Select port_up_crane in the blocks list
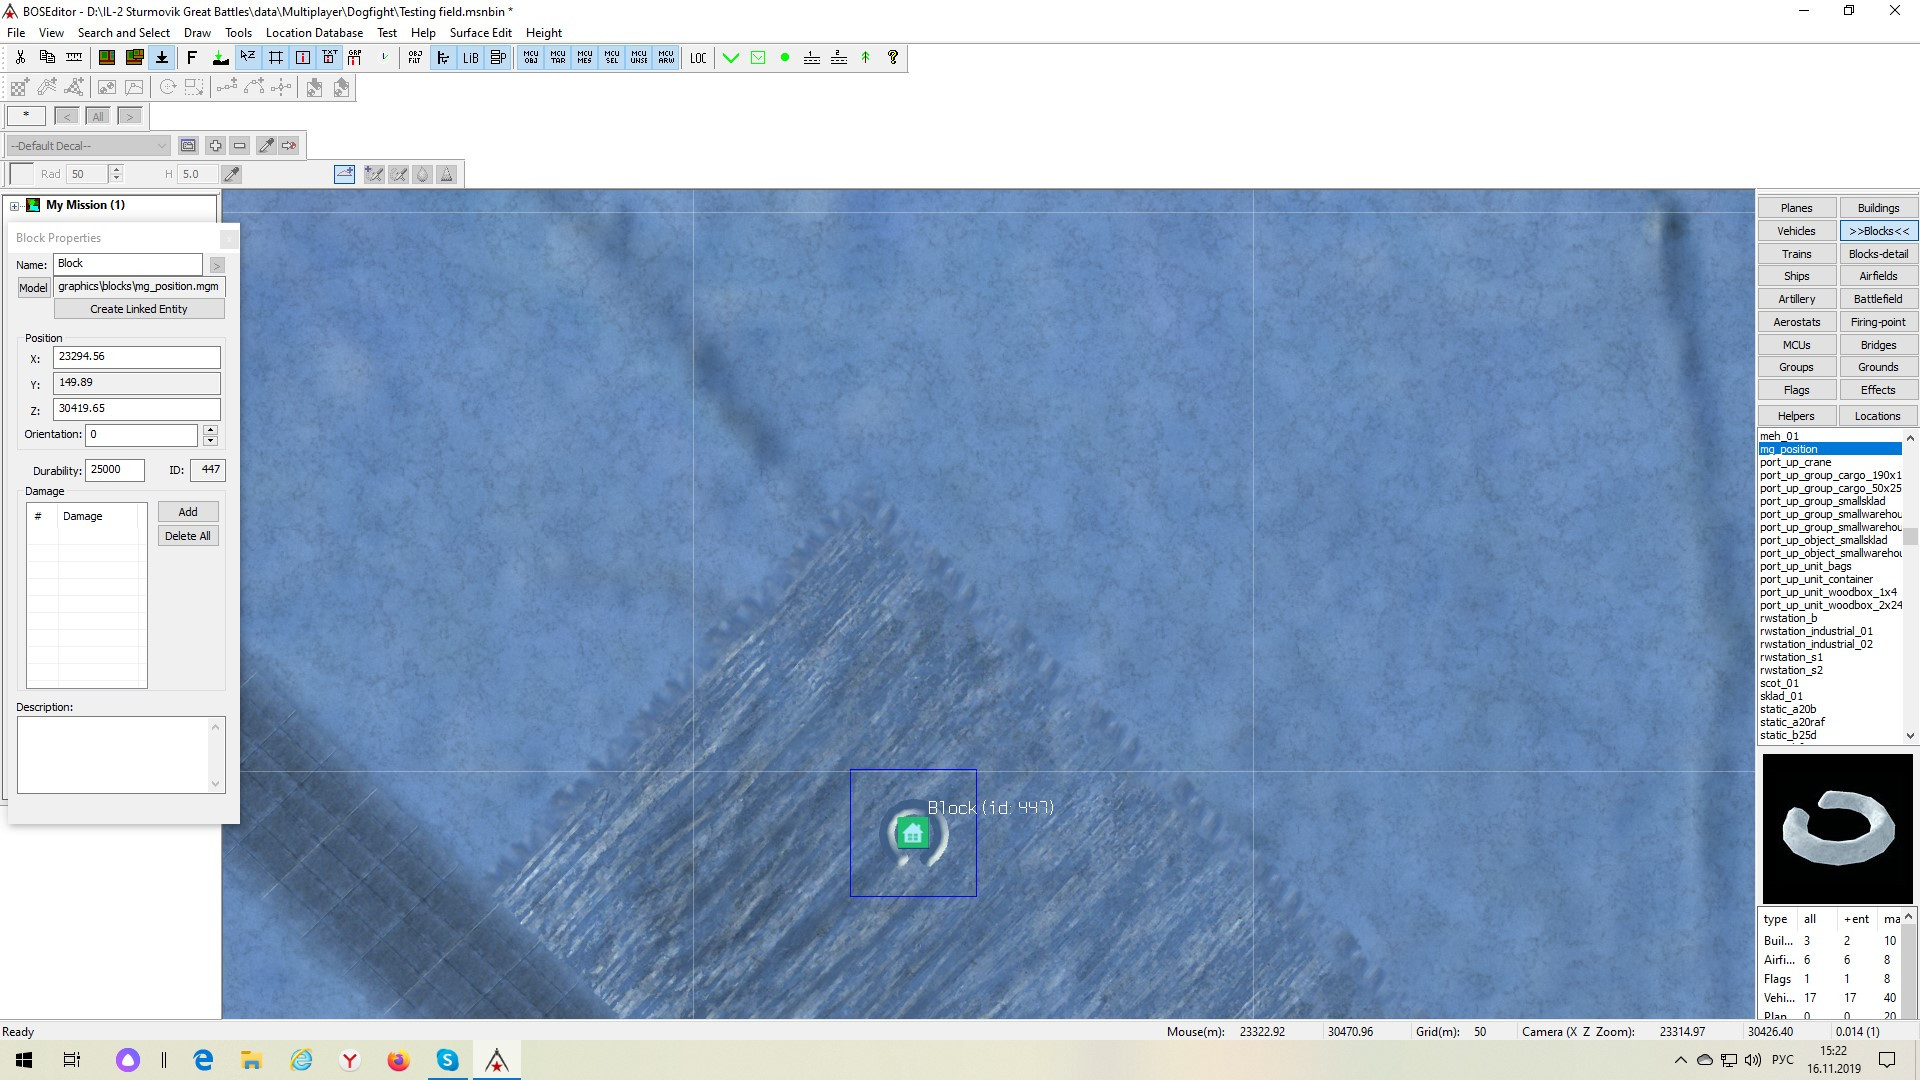Screen dimensions: 1920x1080 click(1796, 462)
